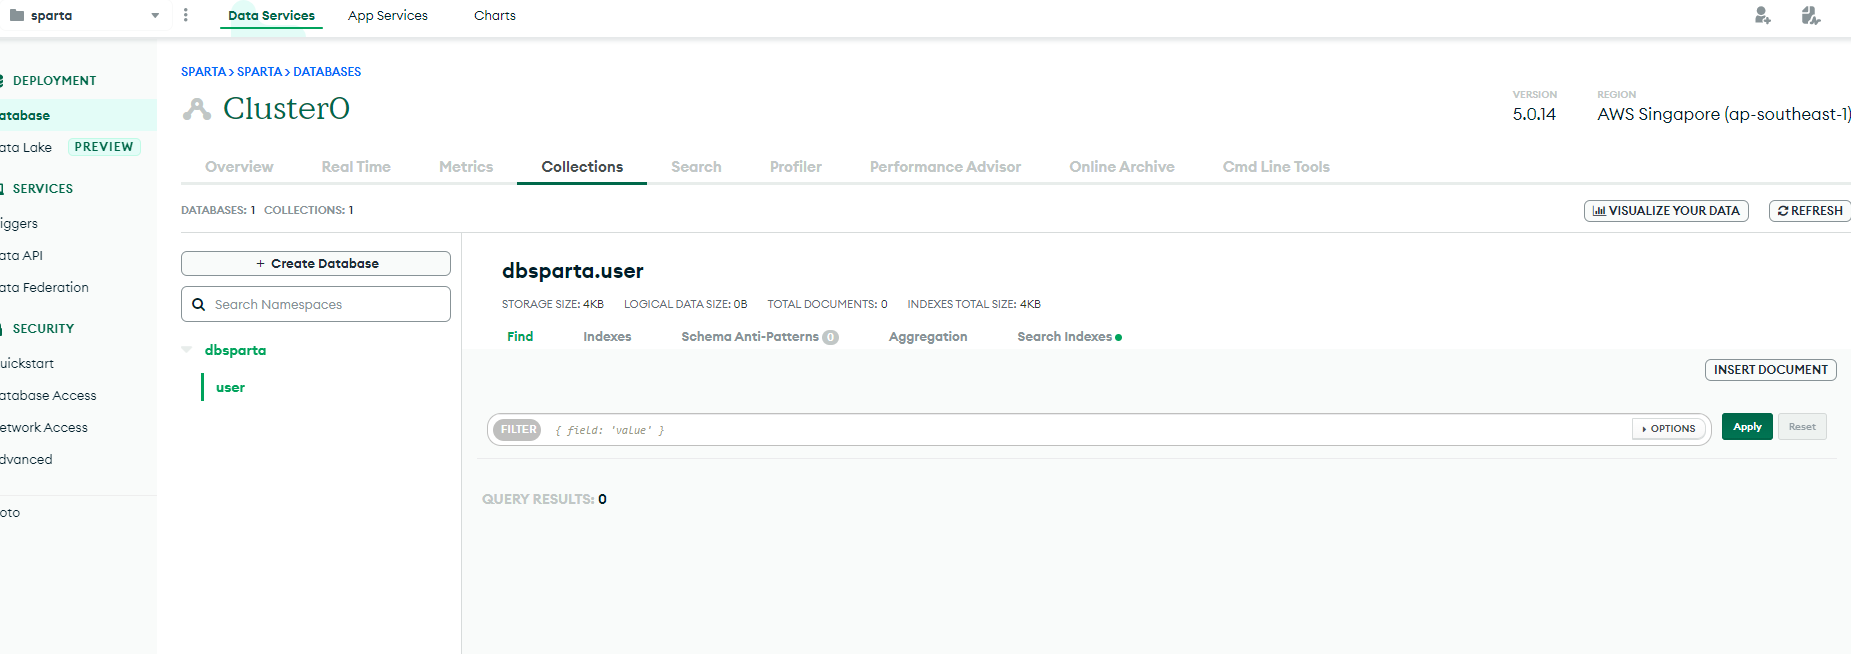Click the 'TOTAL DOCUMENTS: 0' text

(827, 304)
